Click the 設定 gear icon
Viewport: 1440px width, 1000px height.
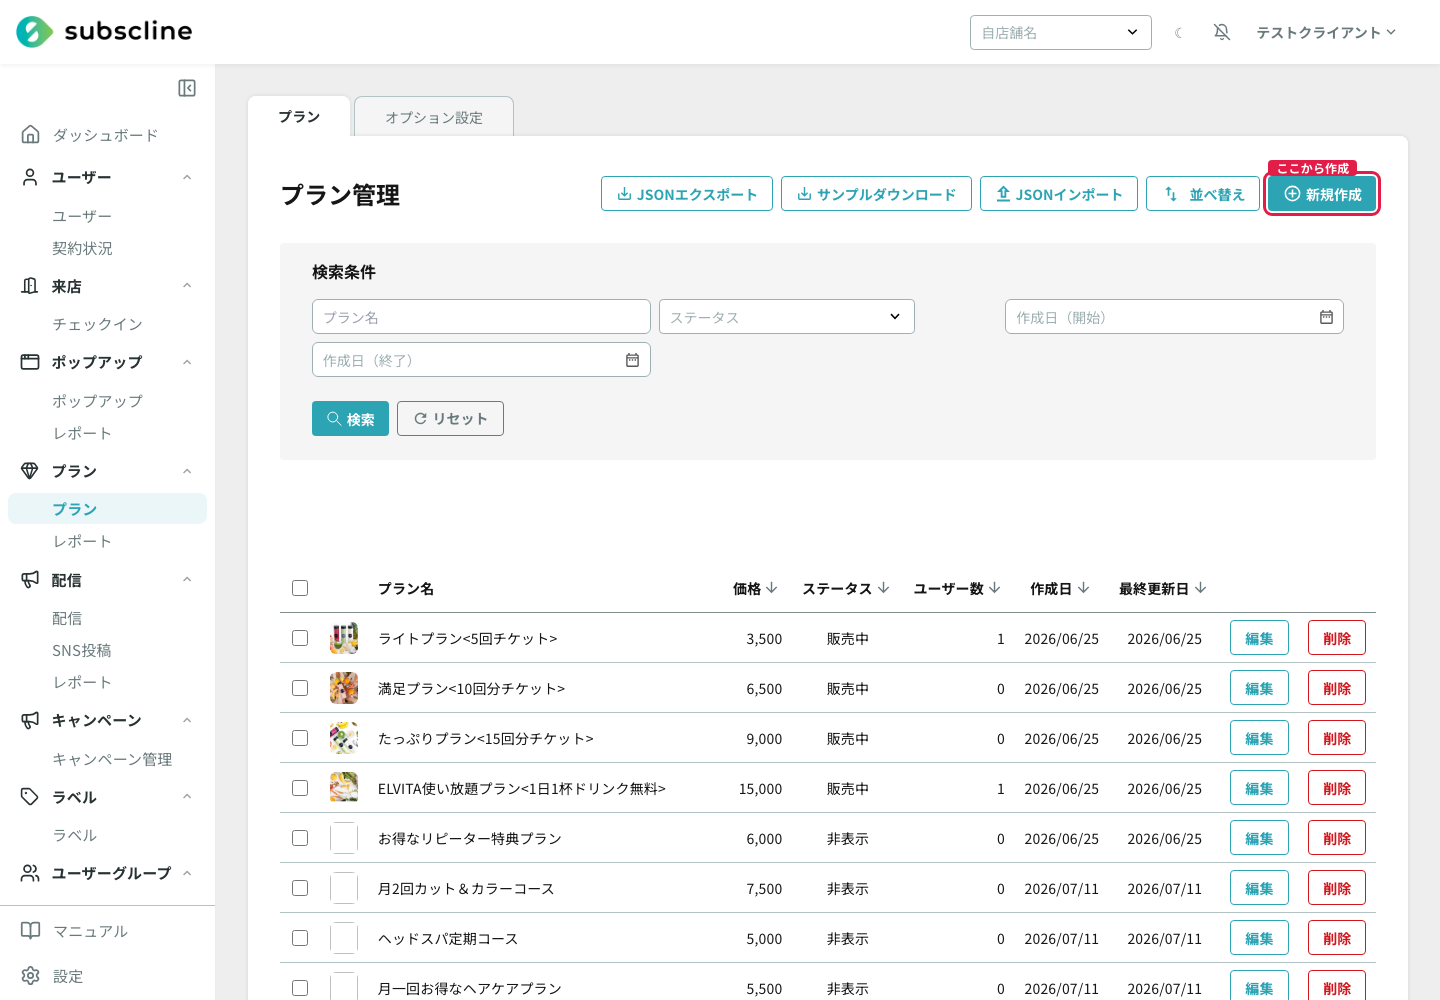pyautogui.click(x=31, y=976)
